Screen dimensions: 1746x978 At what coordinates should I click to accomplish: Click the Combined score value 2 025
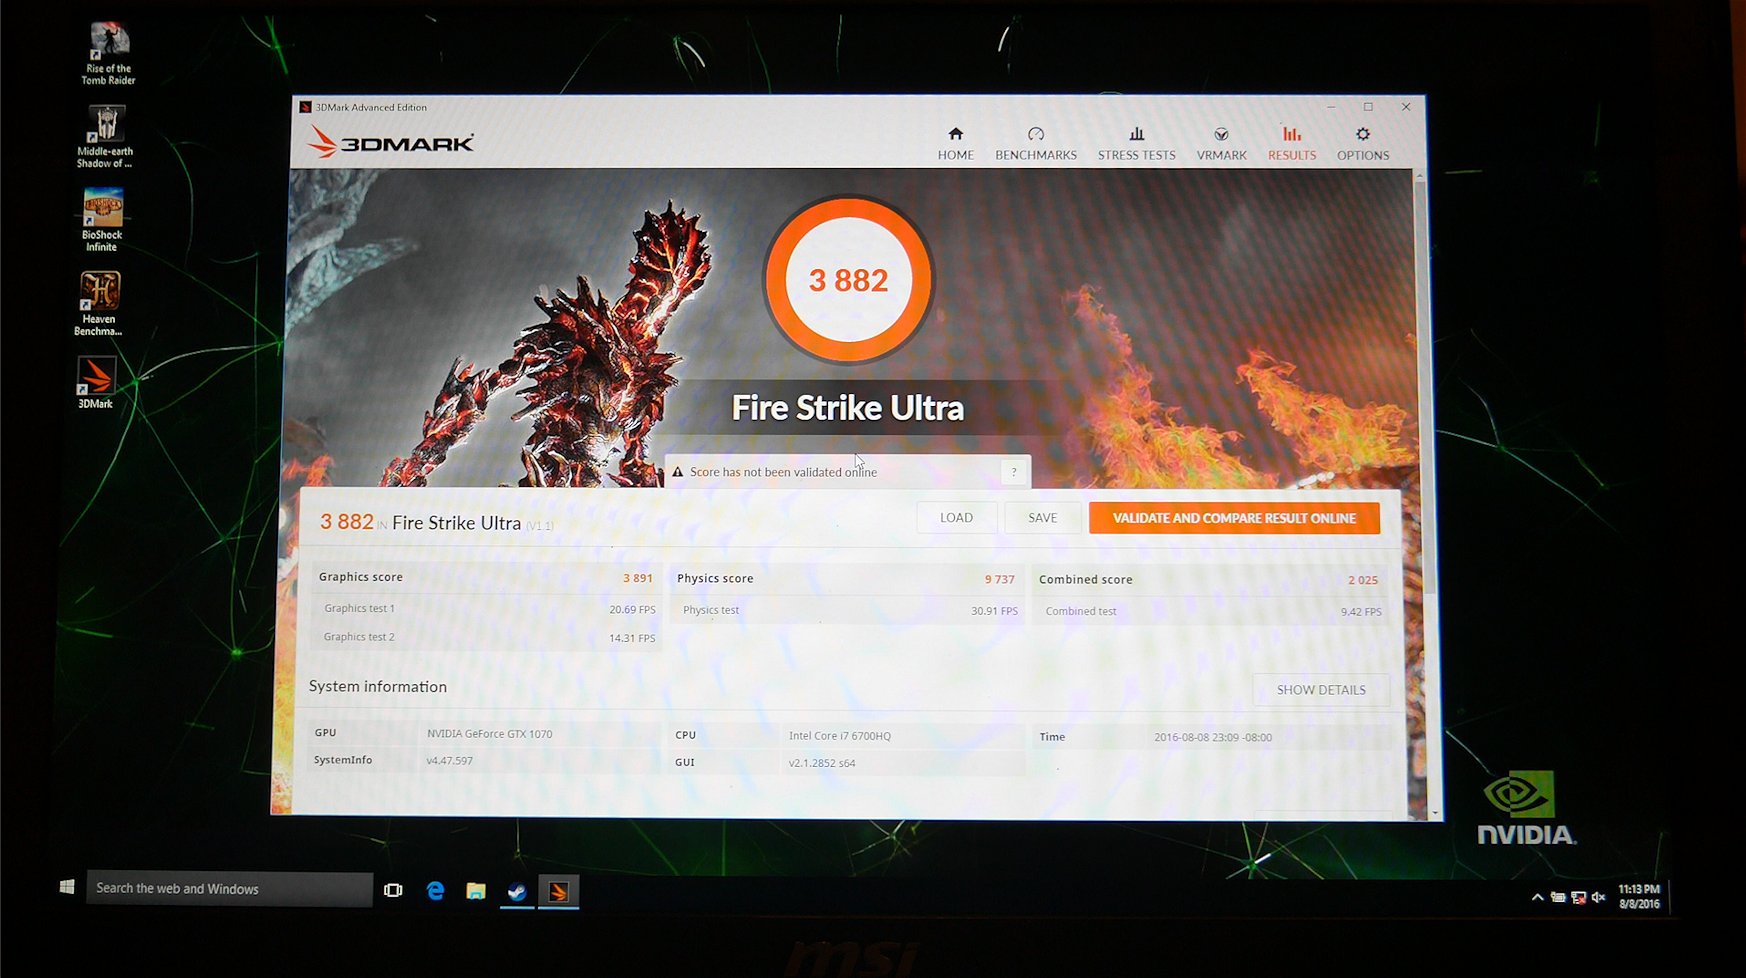(x=1362, y=580)
